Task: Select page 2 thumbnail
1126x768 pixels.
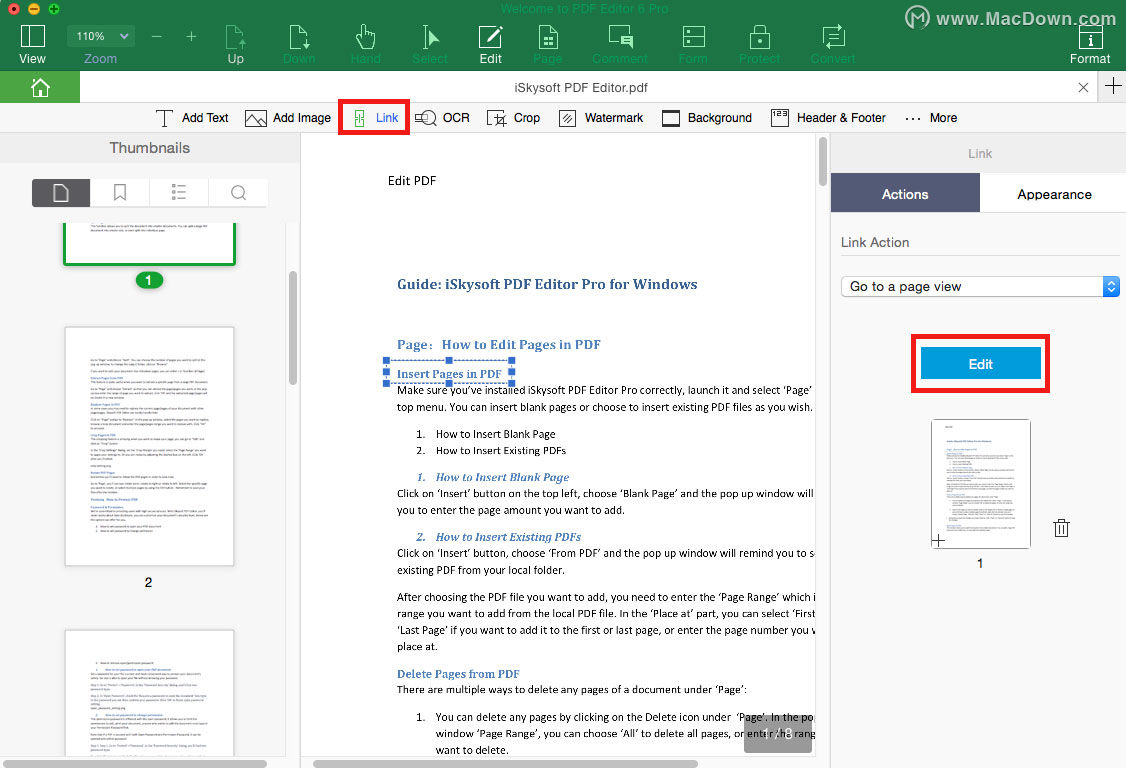Action: [x=149, y=446]
